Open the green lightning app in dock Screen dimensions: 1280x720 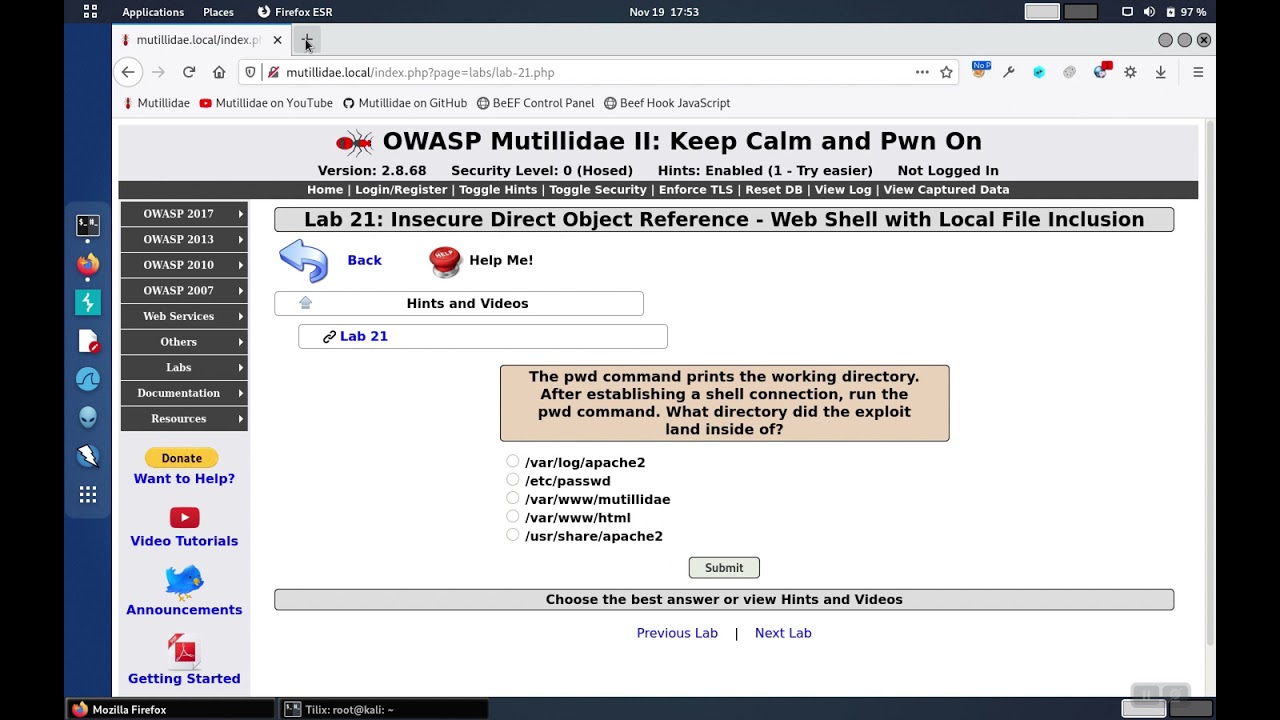tap(88, 302)
